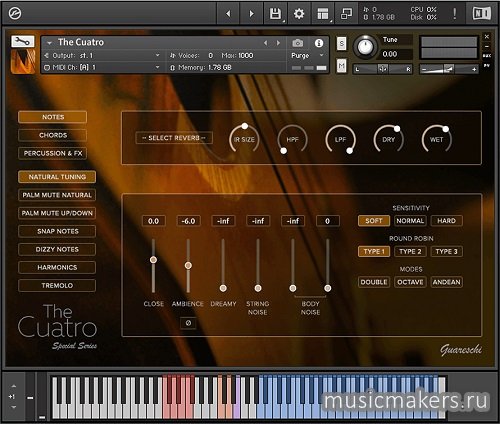Shift keyboard octave down arrow

pyautogui.click(x=14, y=407)
